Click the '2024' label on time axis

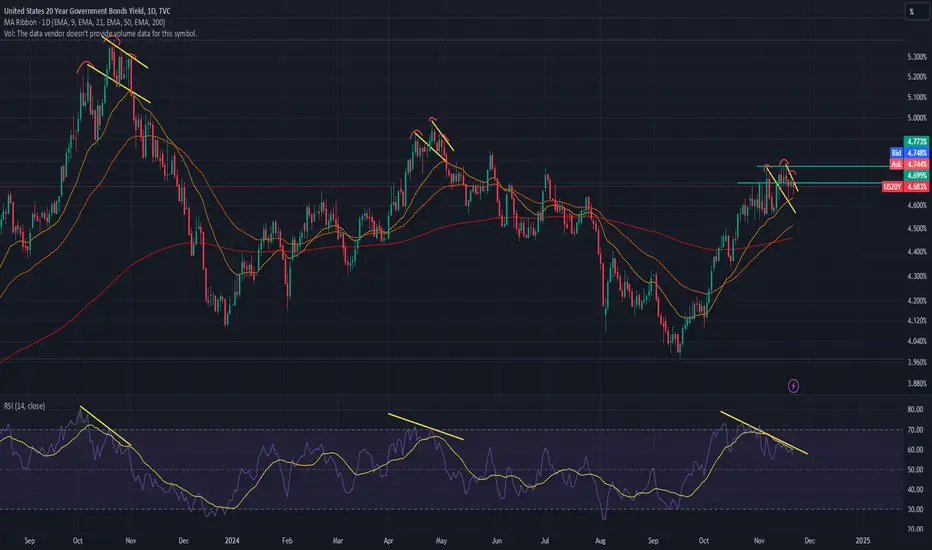pyautogui.click(x=232, y=540)
